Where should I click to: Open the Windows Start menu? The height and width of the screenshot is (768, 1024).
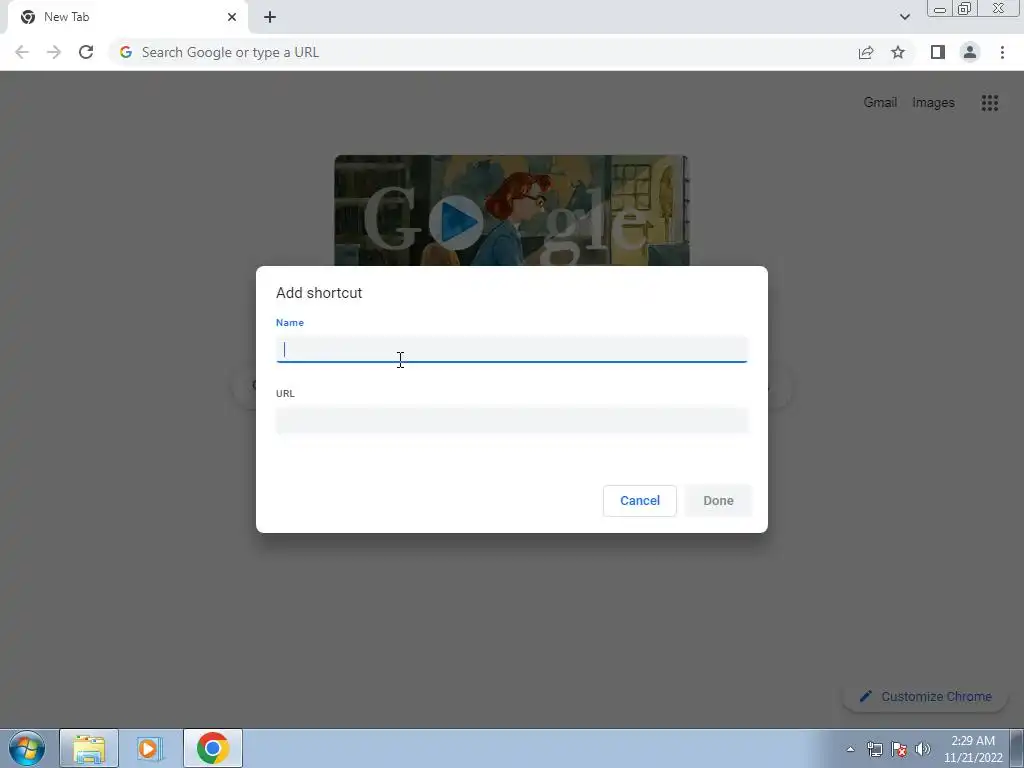point(27,748)
